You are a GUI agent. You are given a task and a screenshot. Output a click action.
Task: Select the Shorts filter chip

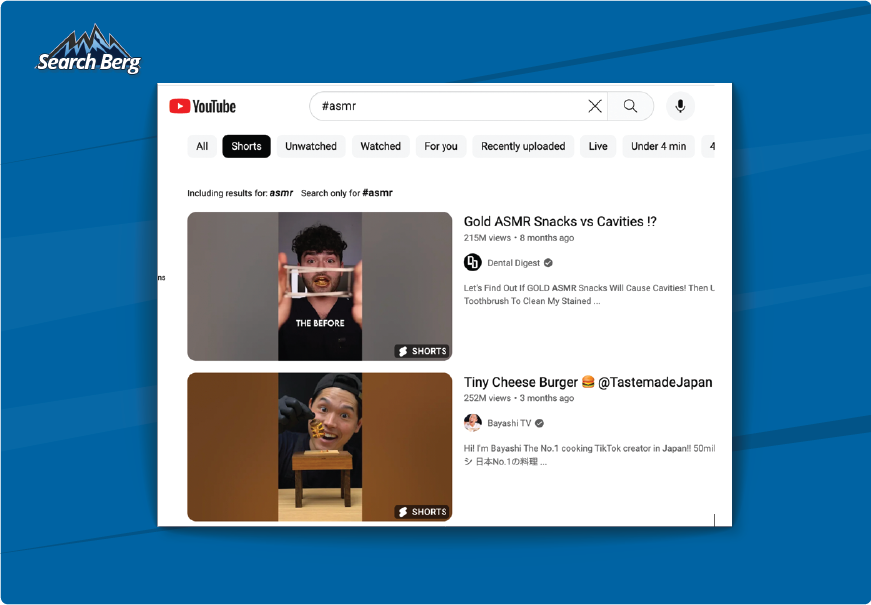[x=246, y=146]
